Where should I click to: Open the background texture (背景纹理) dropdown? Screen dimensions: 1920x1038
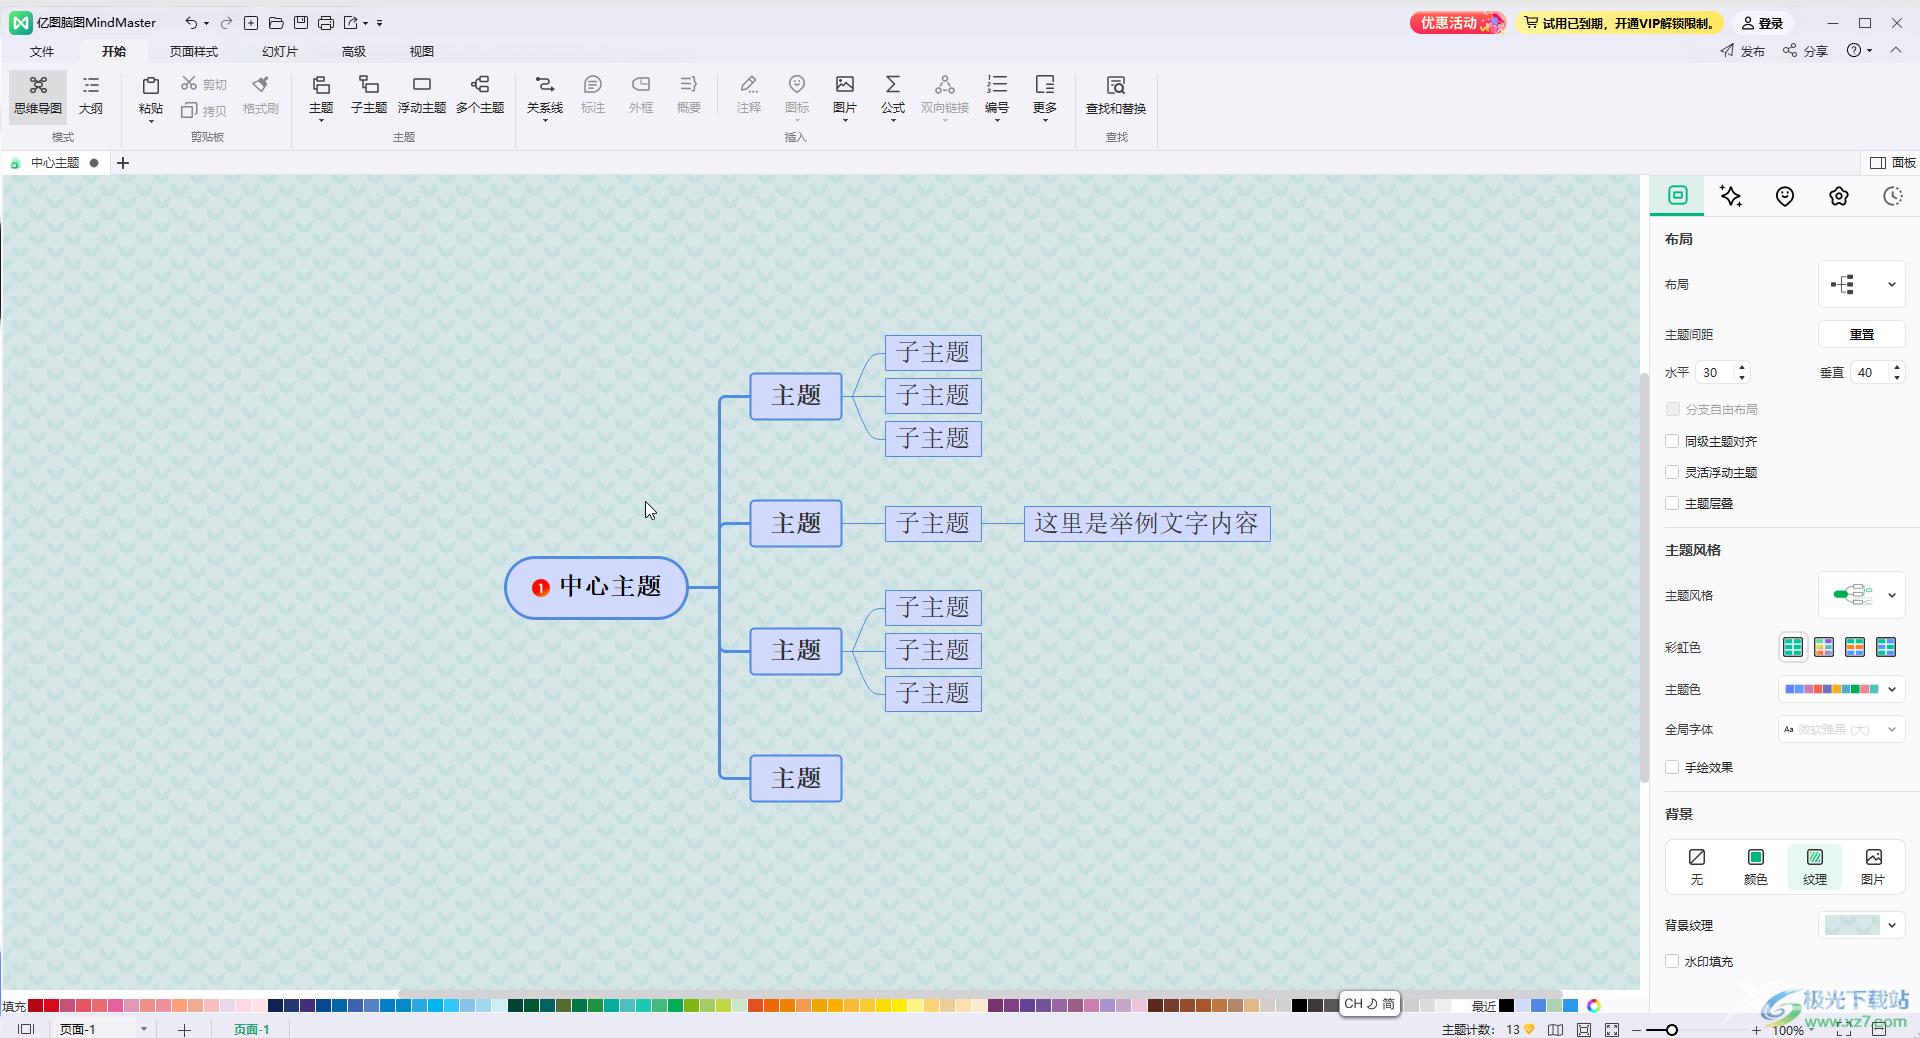(x=1861, y=925)
